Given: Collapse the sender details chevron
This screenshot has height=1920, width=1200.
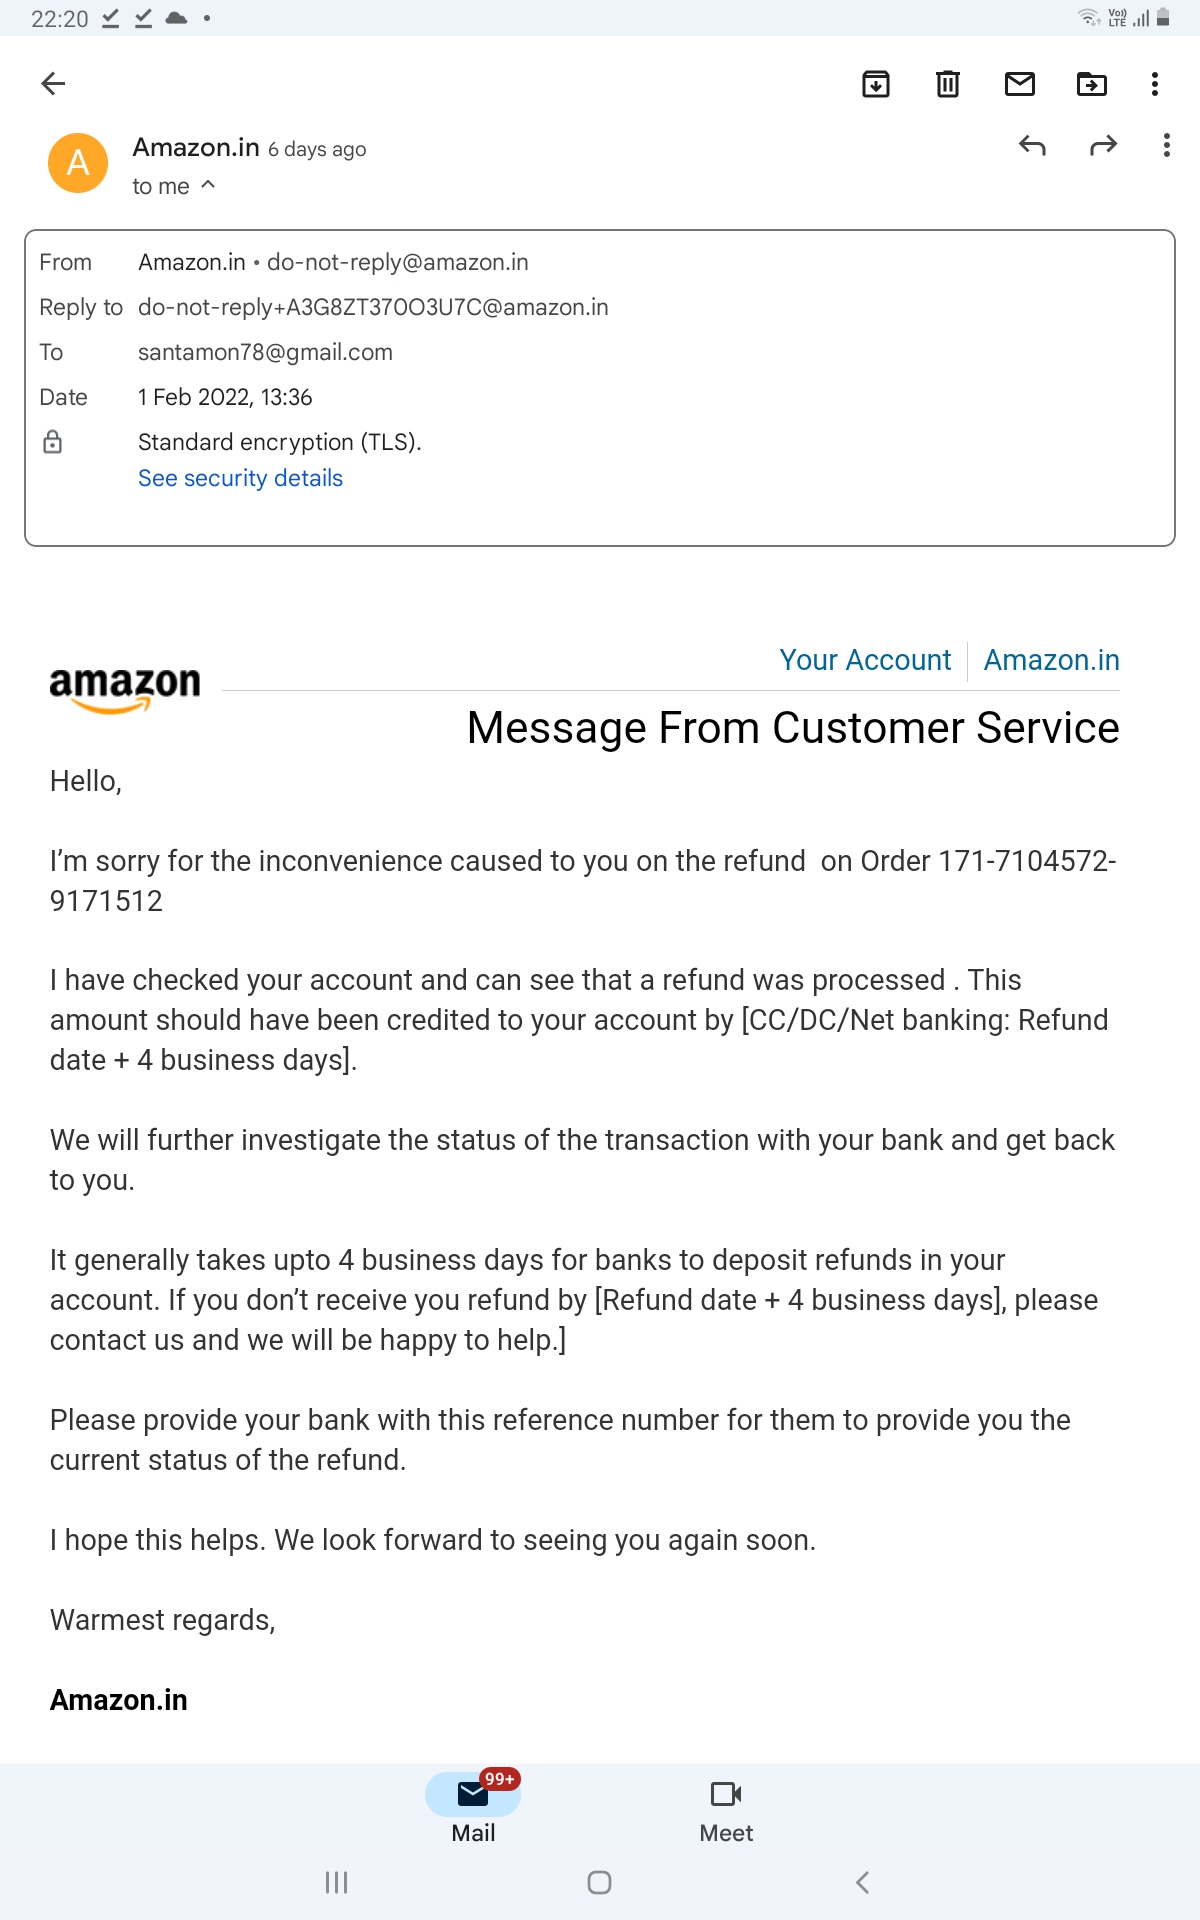Looking at the screenshot, I should coord(208,185).
